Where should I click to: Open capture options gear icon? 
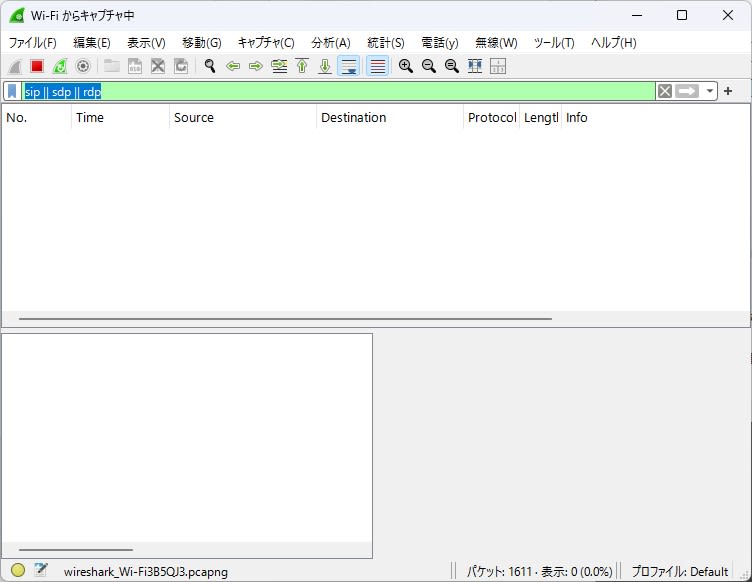coord(83,66)
